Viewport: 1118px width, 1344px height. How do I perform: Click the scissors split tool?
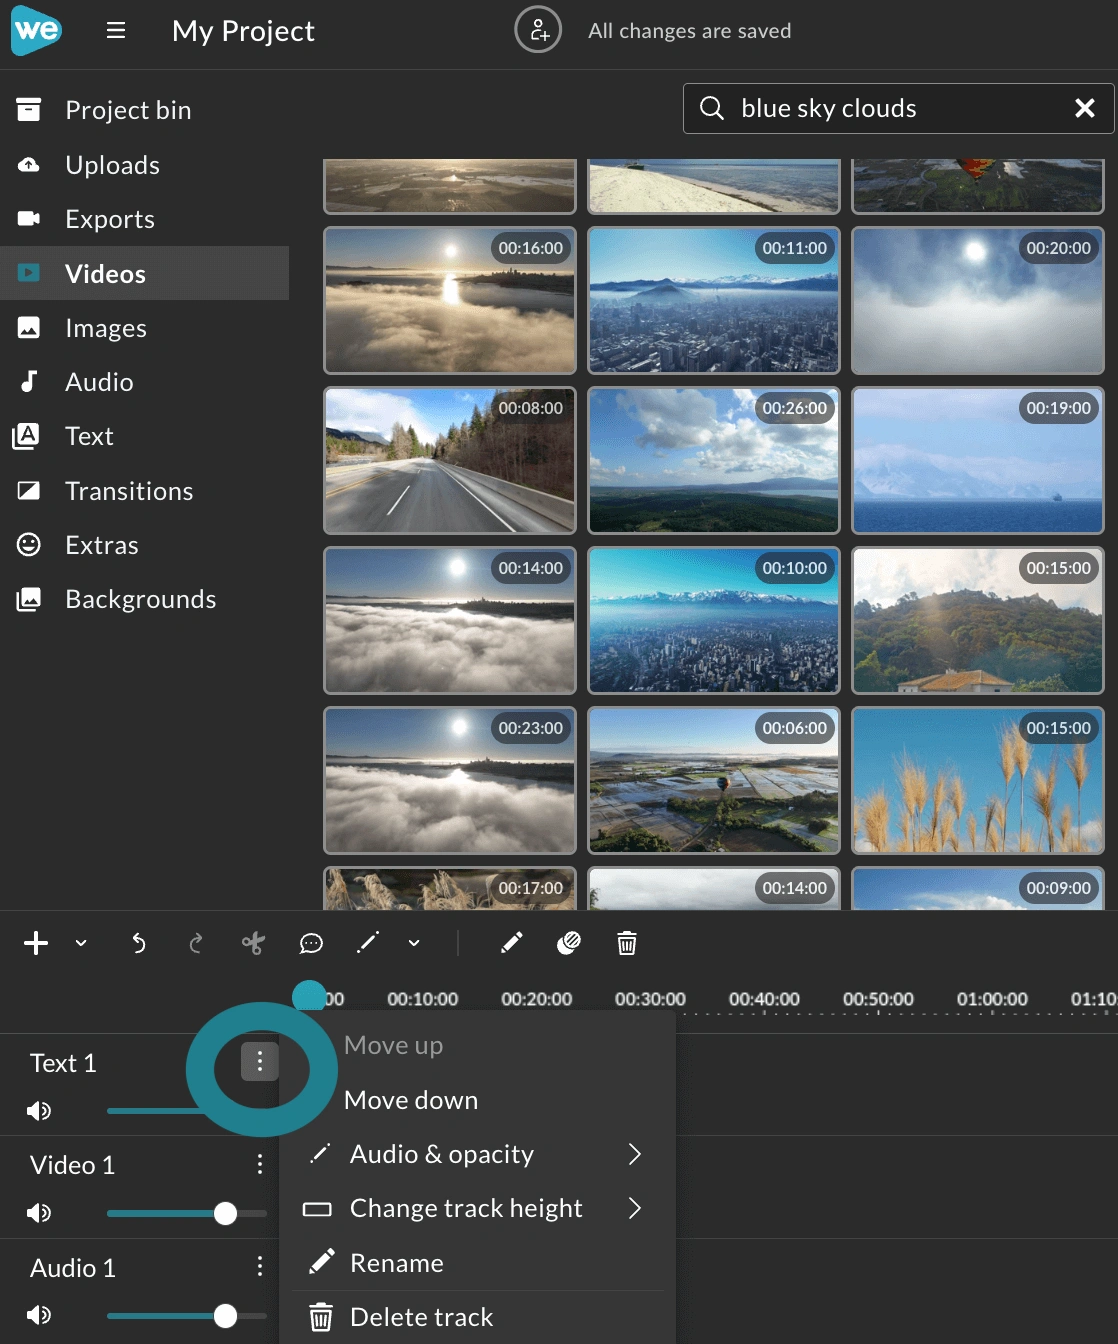pos(253,943)
